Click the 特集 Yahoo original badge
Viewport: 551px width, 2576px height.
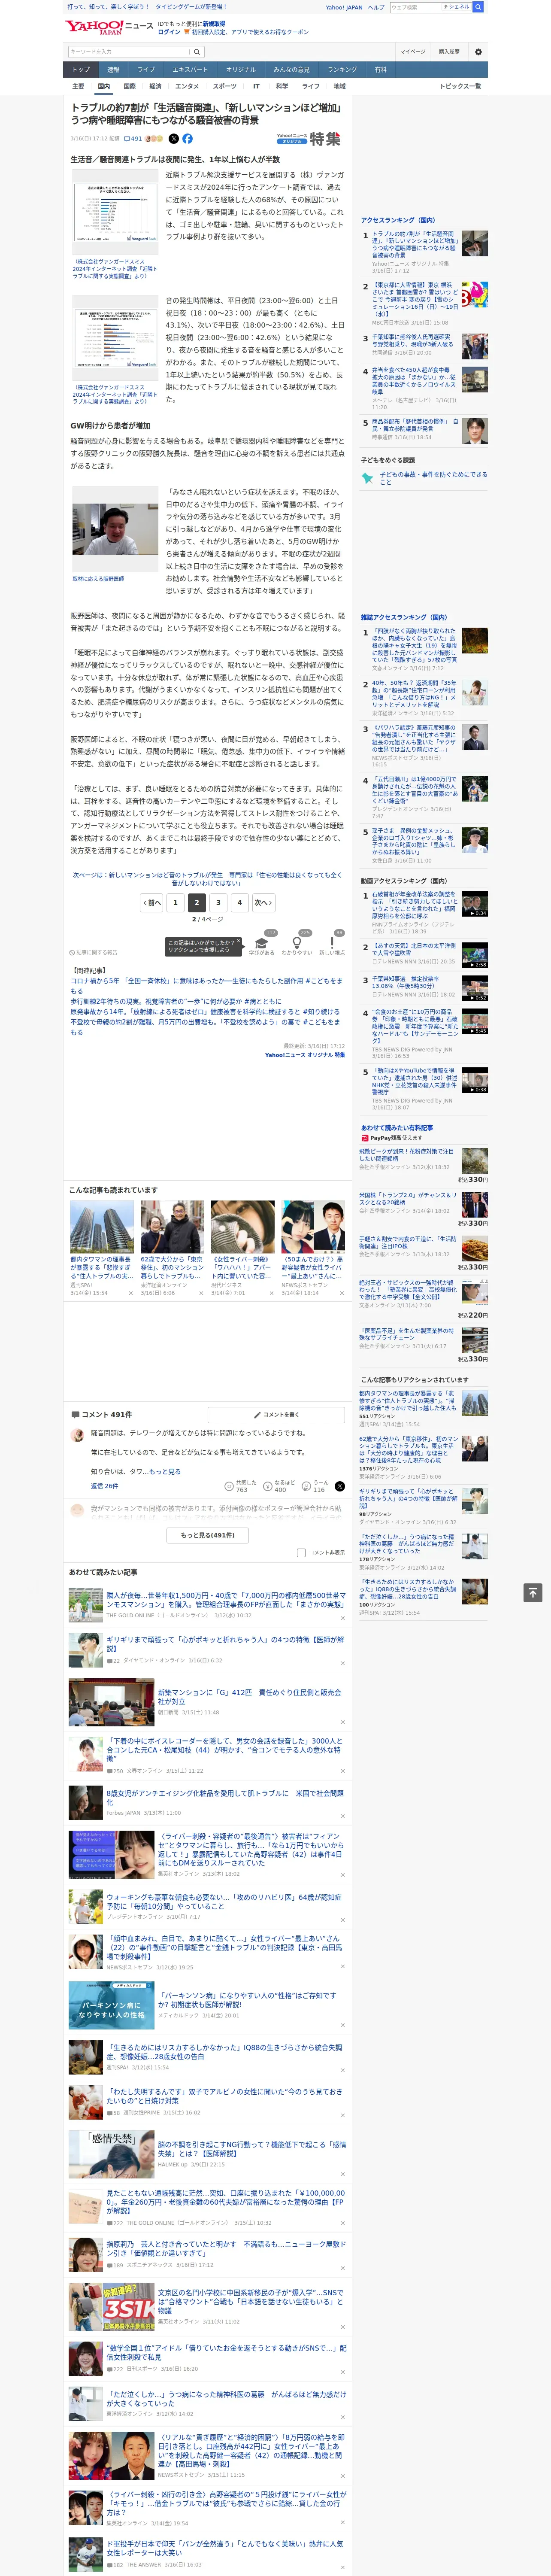309,139
